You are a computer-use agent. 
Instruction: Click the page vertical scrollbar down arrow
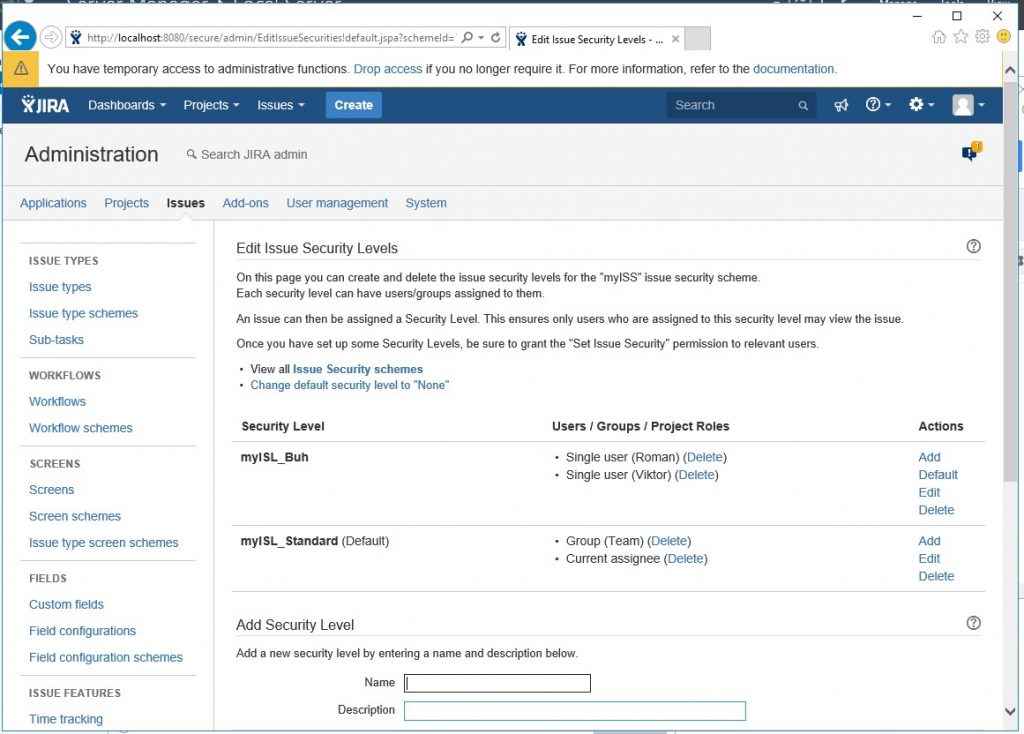click(x=1010, y=711)
